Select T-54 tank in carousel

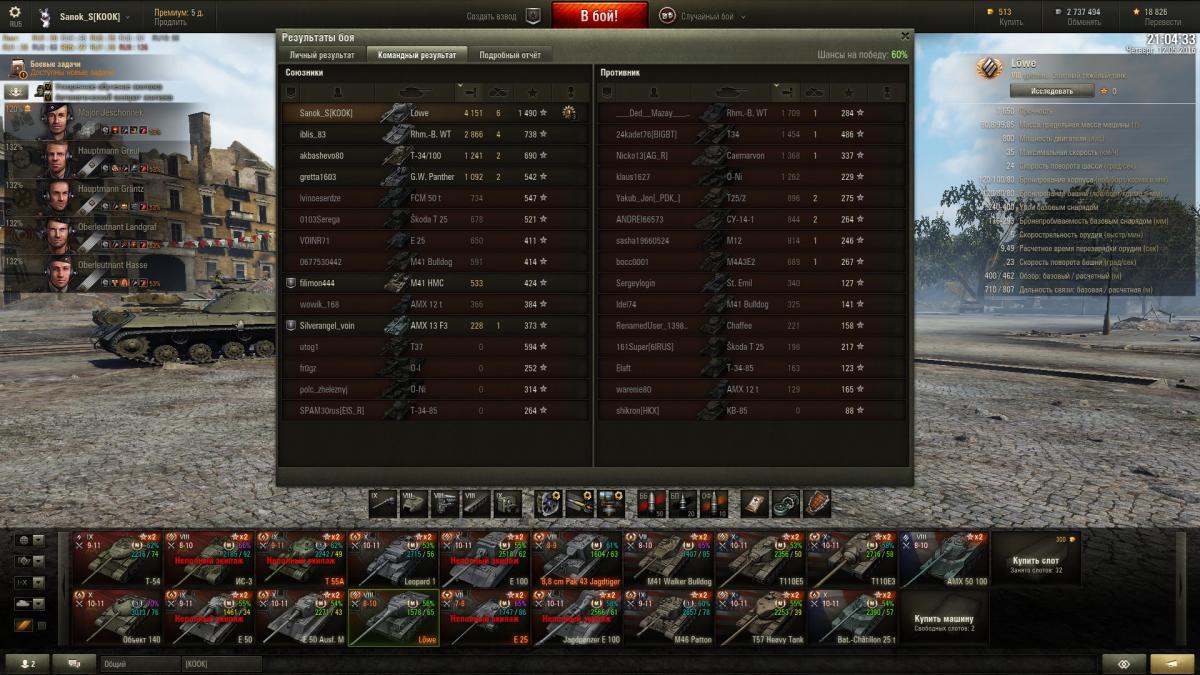117,559
